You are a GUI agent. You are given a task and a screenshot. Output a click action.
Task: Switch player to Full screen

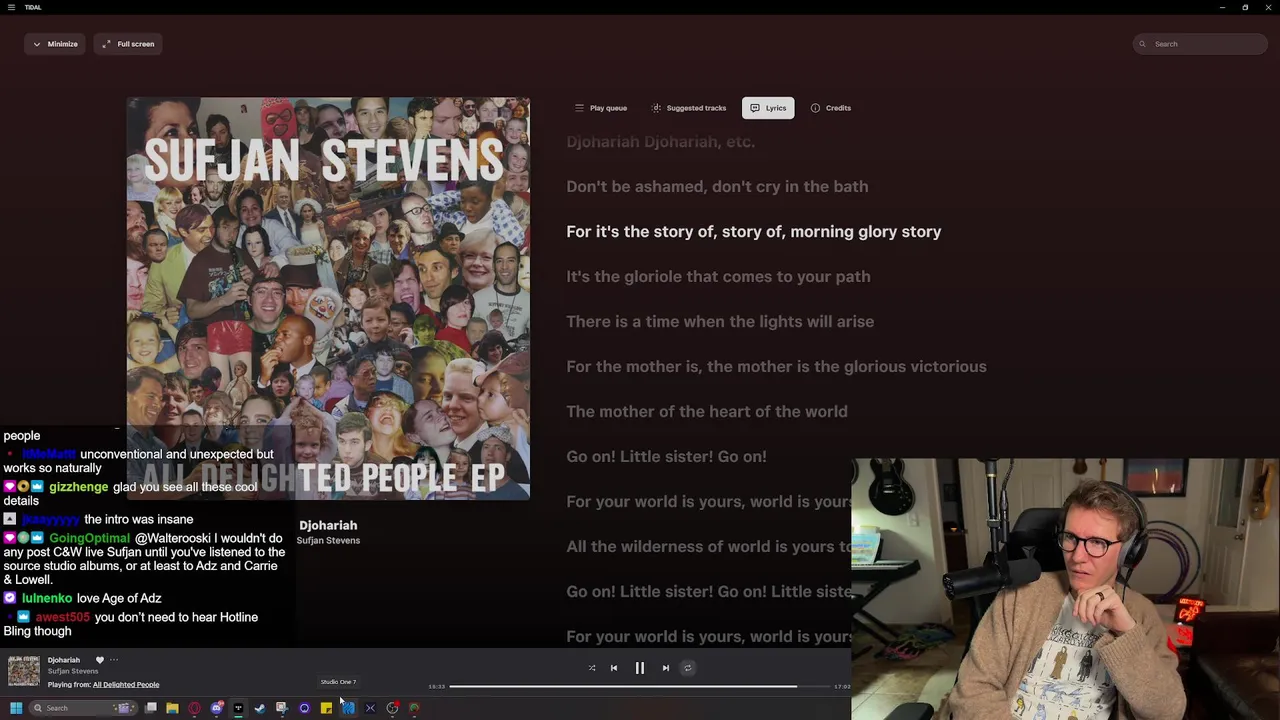[x=128, y=44]
